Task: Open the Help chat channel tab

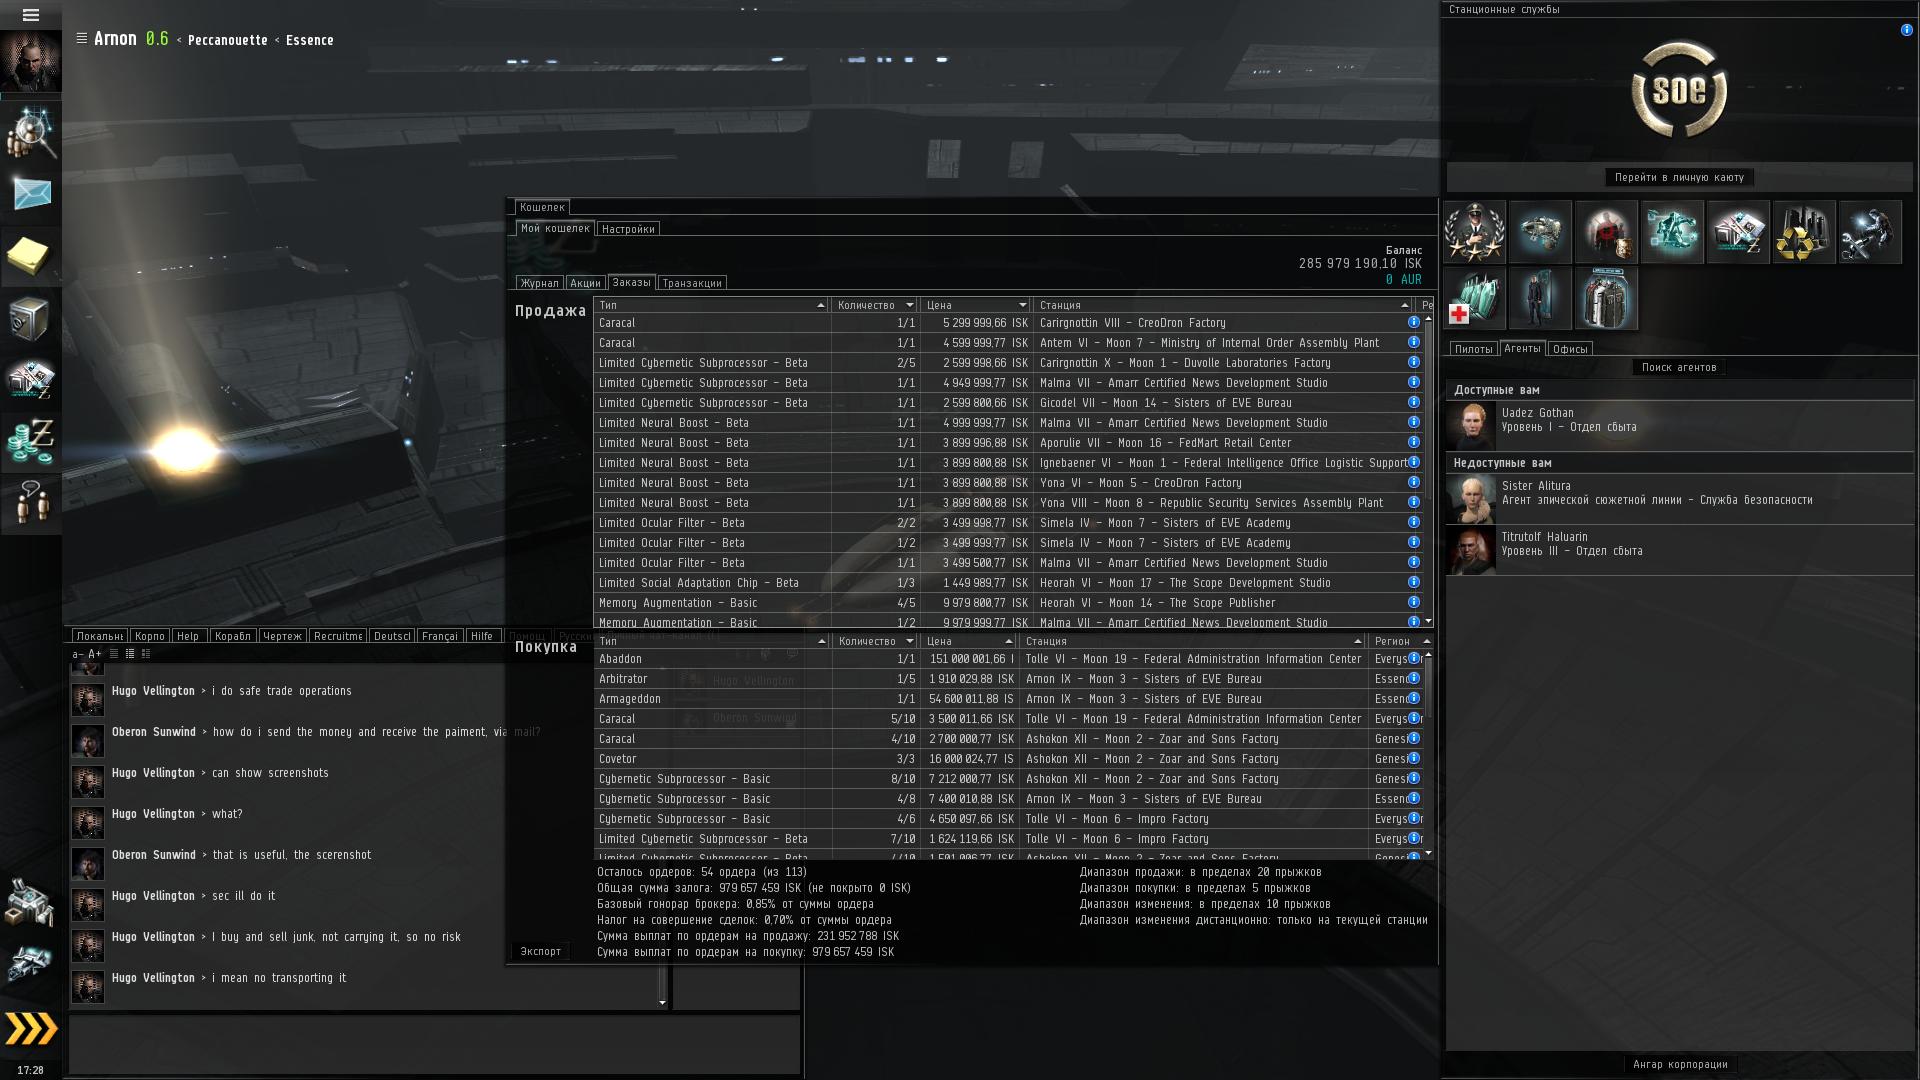Action: [x=188, y=636]
